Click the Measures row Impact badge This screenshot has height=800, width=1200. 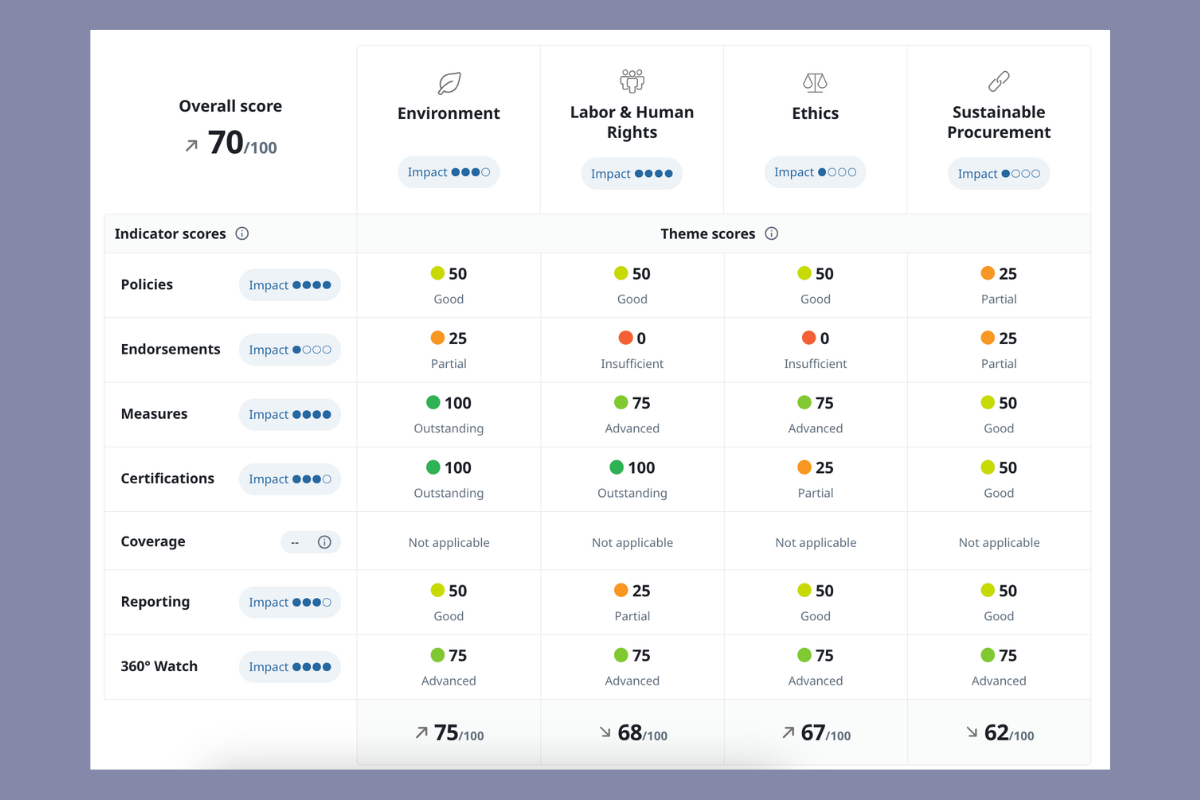click(290, 414)
